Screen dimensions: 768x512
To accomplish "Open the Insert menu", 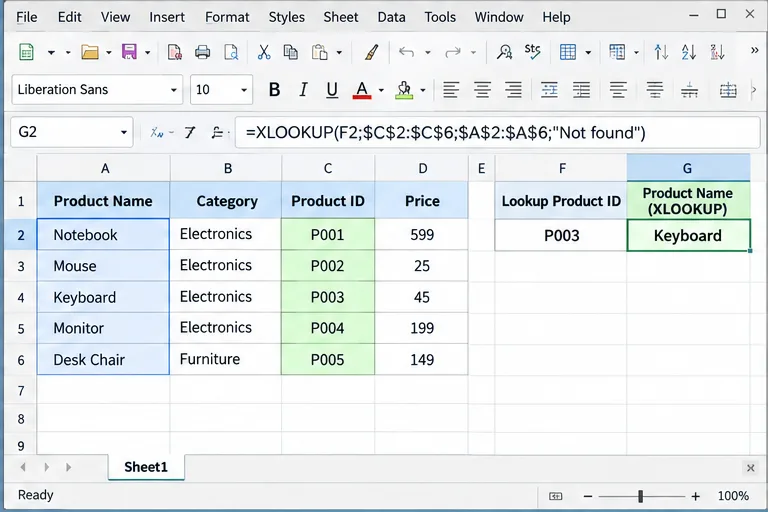I will 167,17.
